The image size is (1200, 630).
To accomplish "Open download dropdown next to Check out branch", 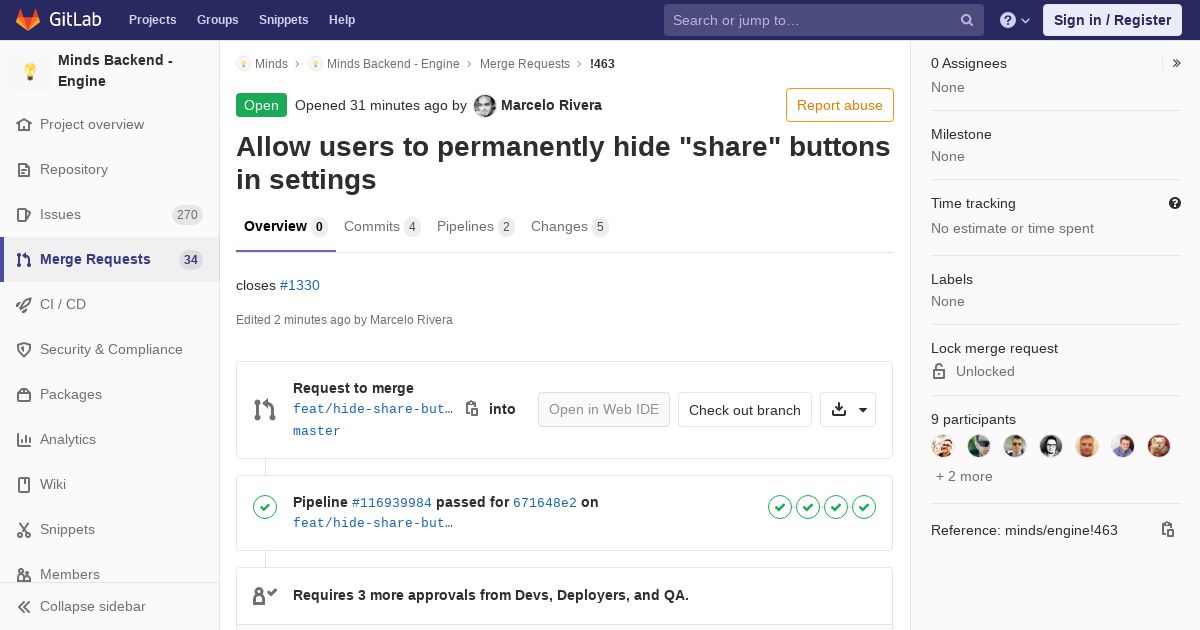I will click(848, 410).
